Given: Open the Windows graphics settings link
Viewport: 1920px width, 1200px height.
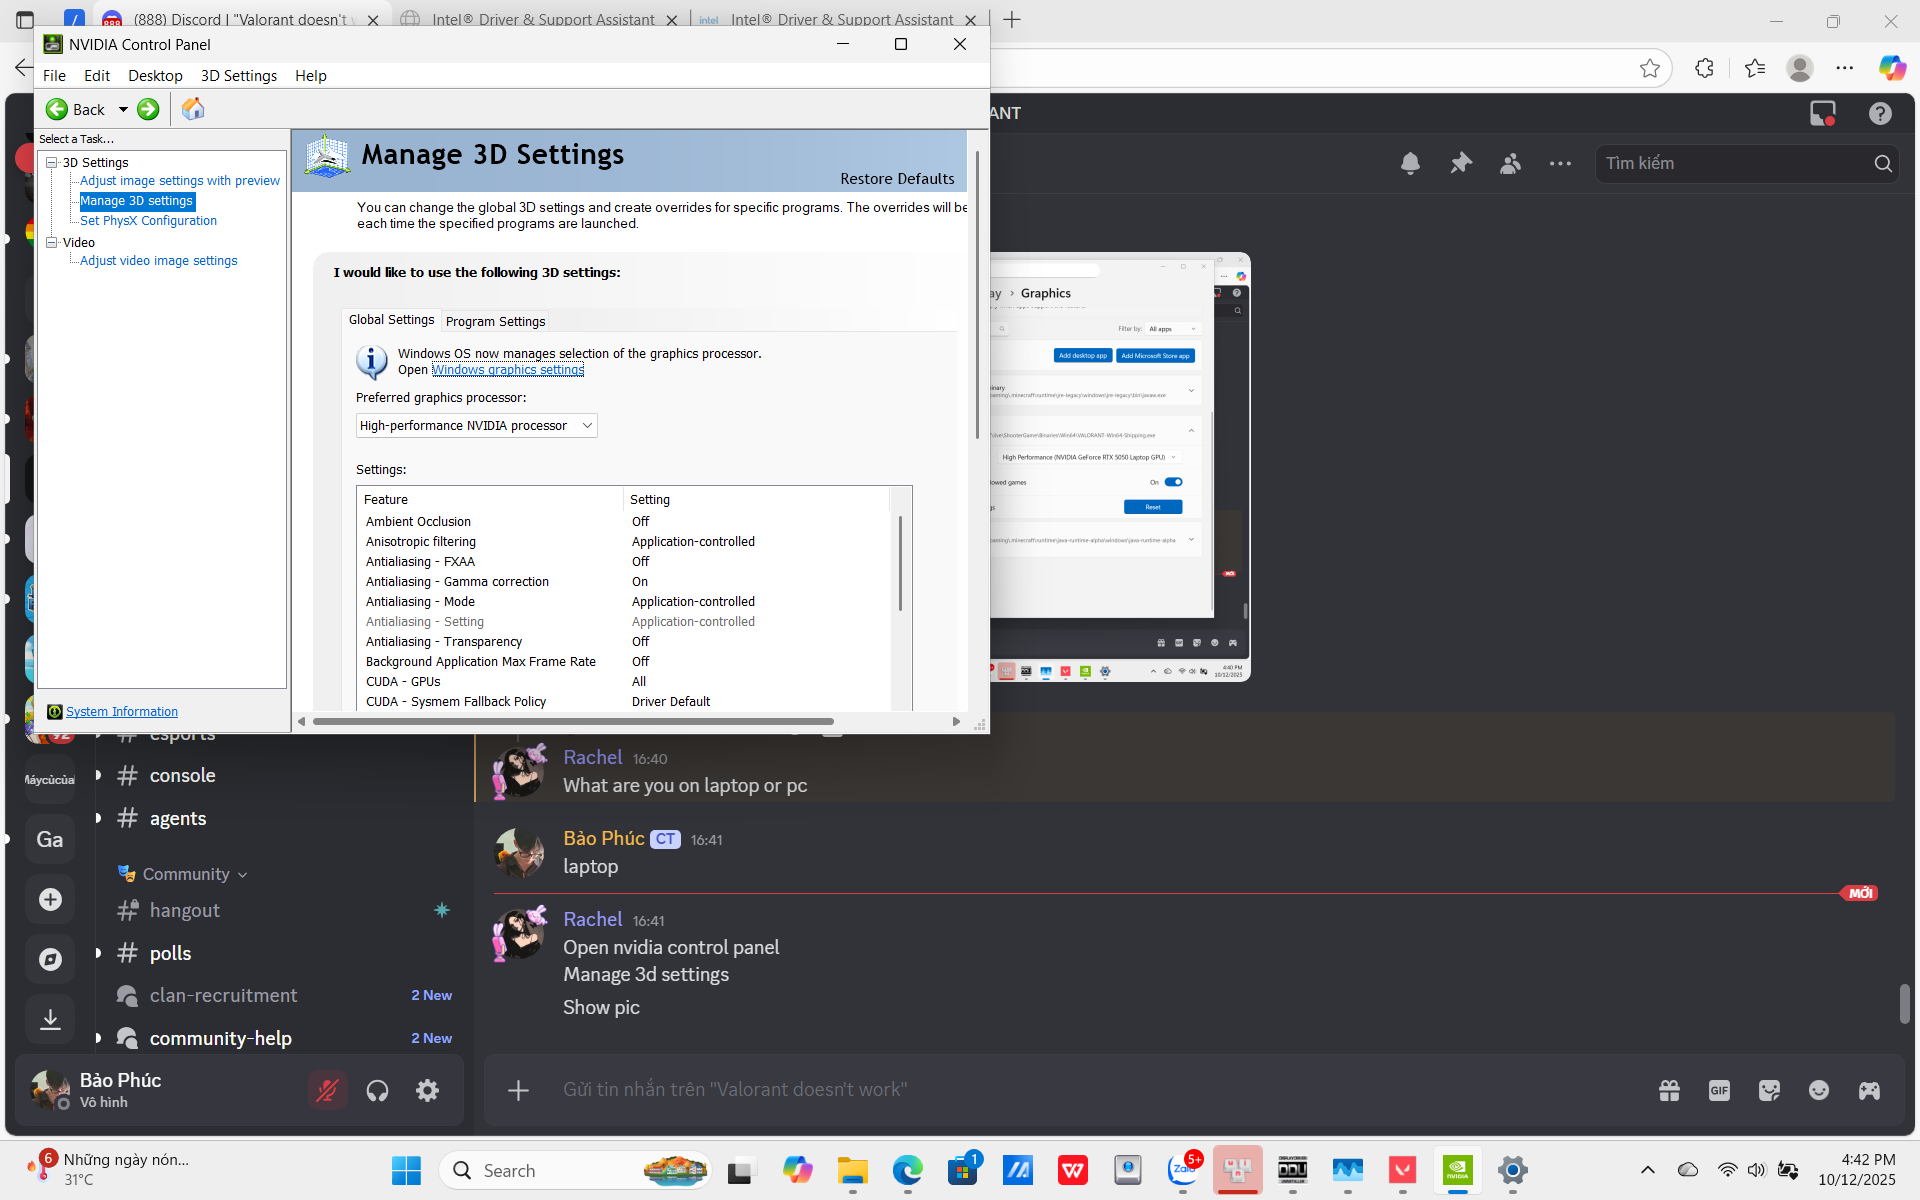Looking at the screenshot, I should 508,370.
